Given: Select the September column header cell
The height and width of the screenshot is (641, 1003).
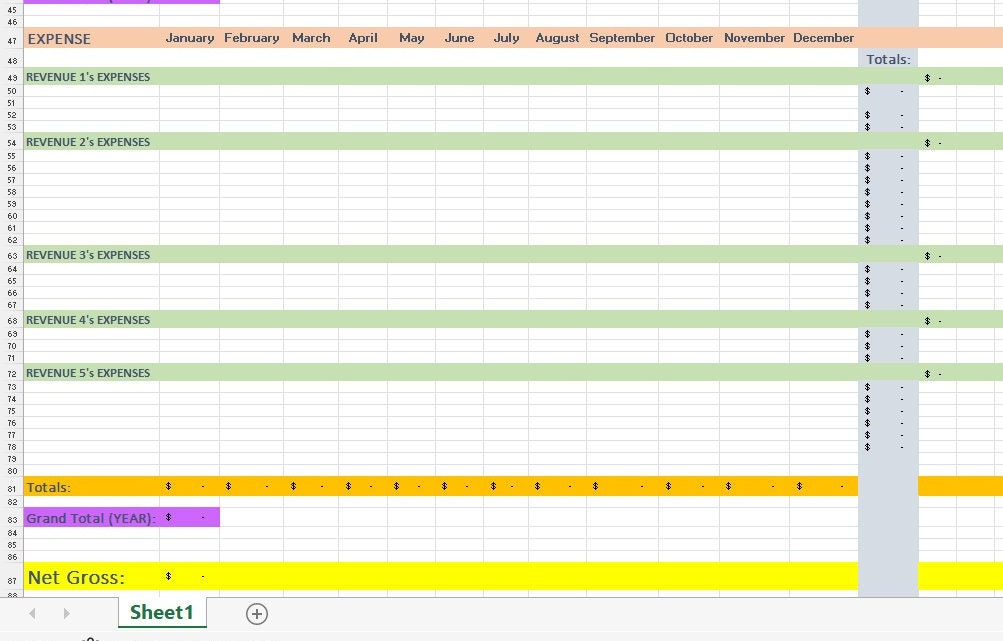Looking at the screenshot, I should pos(622,38).
